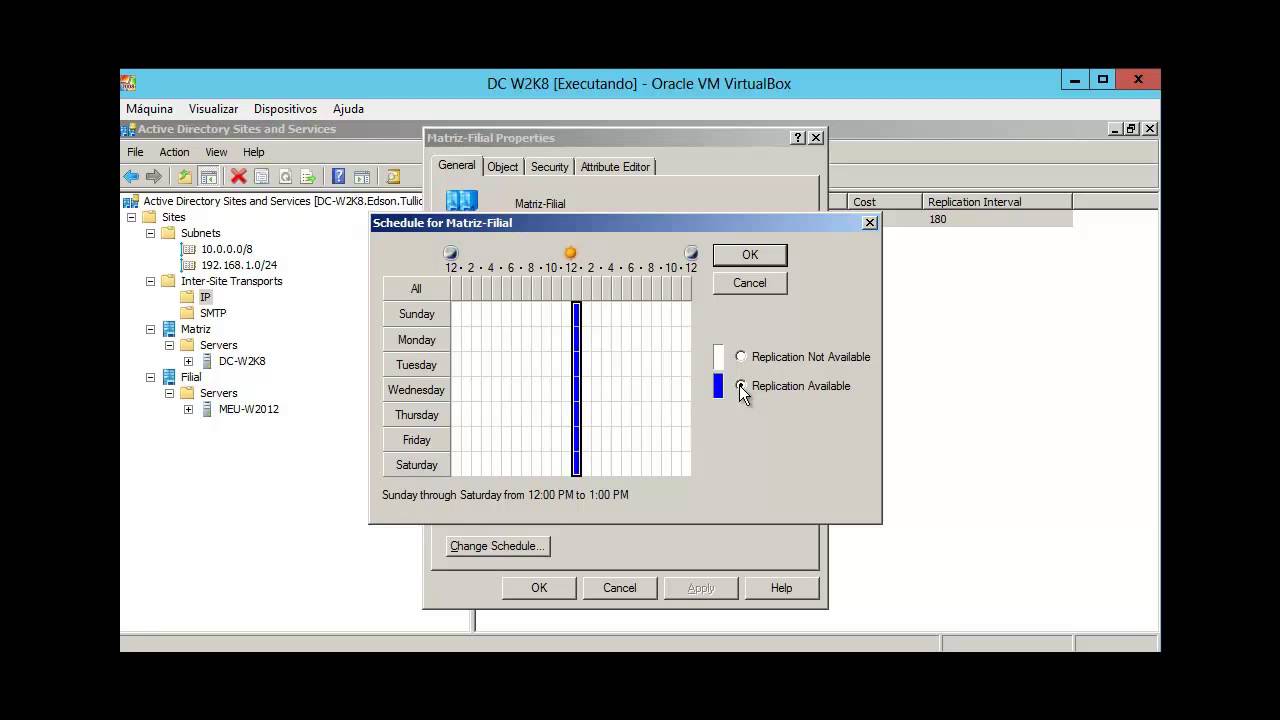Collapse the Matriz site node
1280x720 pixels.
point(151,329)
